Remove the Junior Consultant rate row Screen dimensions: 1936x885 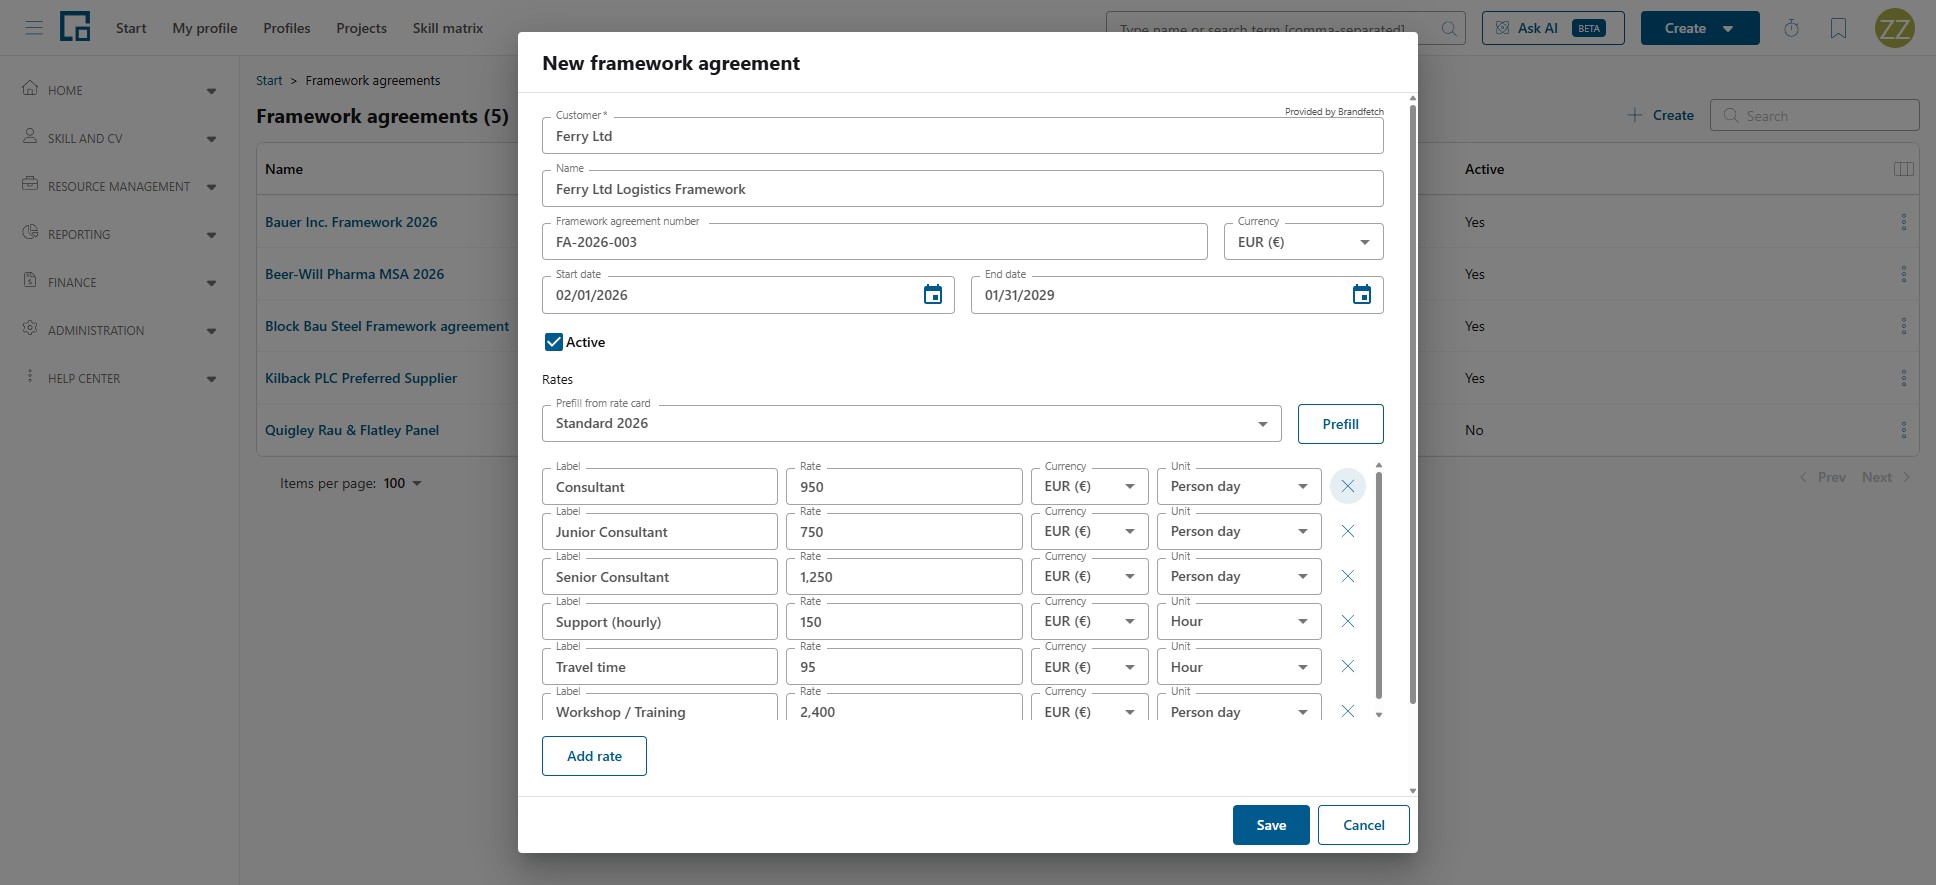pos(1348,531)
